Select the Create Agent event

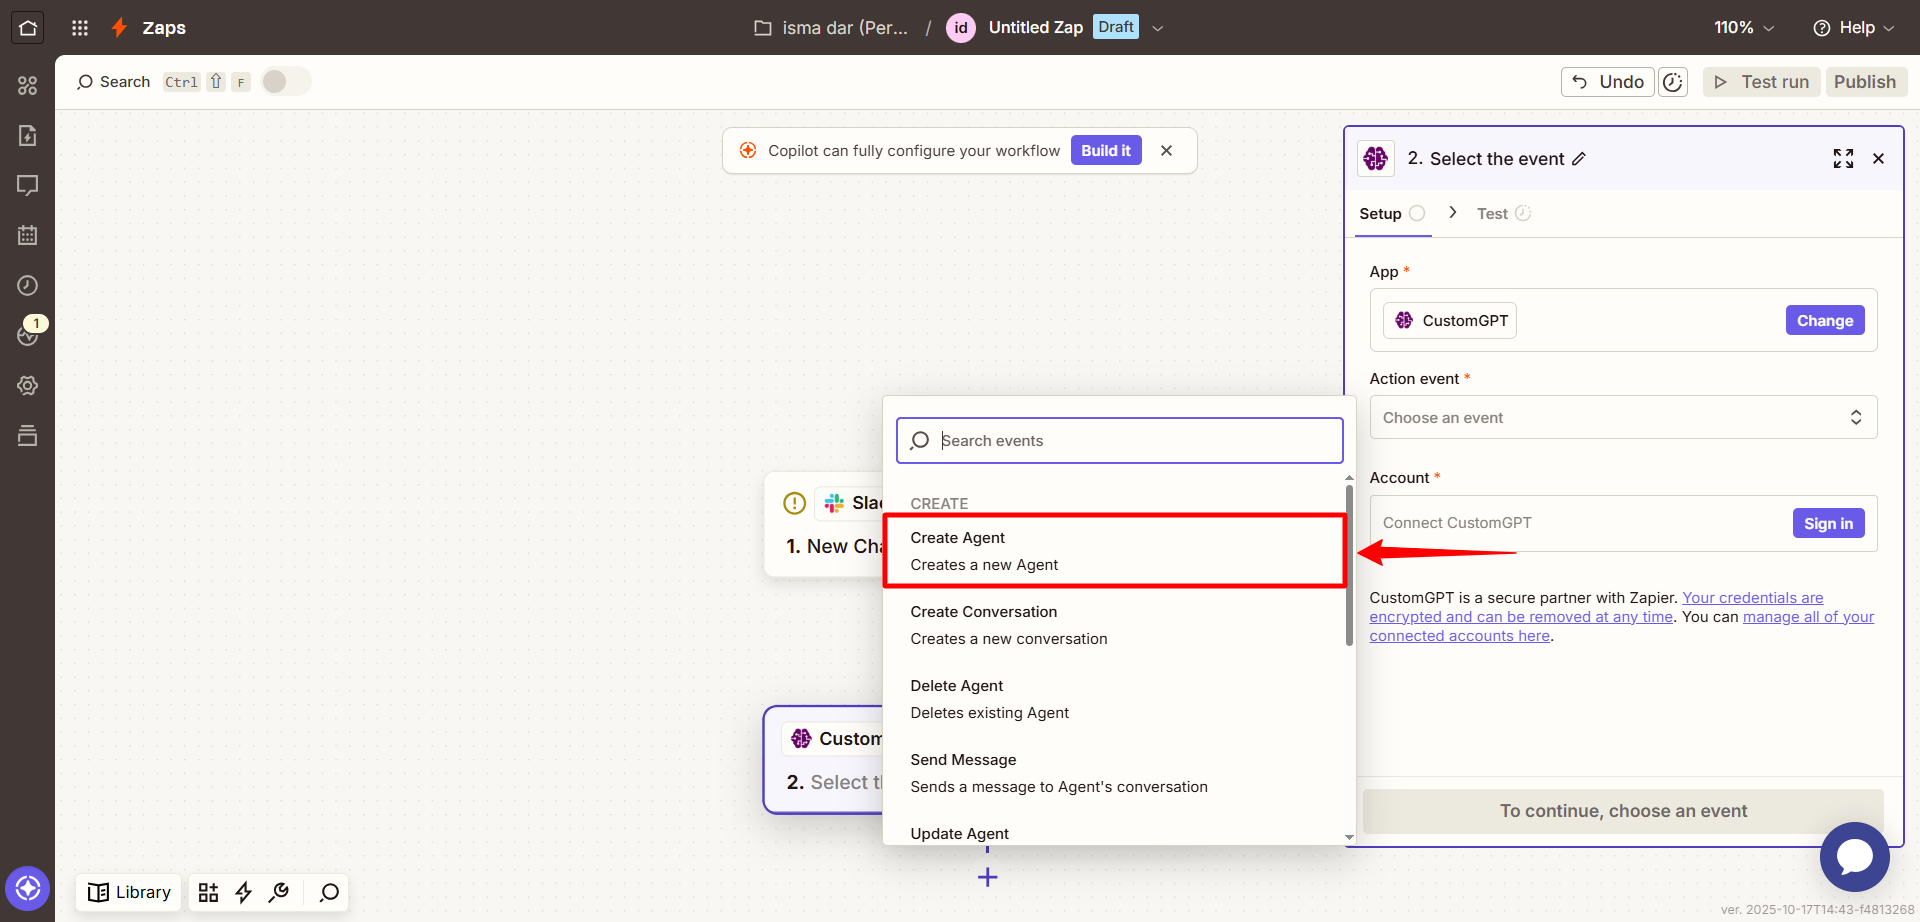1115,551
